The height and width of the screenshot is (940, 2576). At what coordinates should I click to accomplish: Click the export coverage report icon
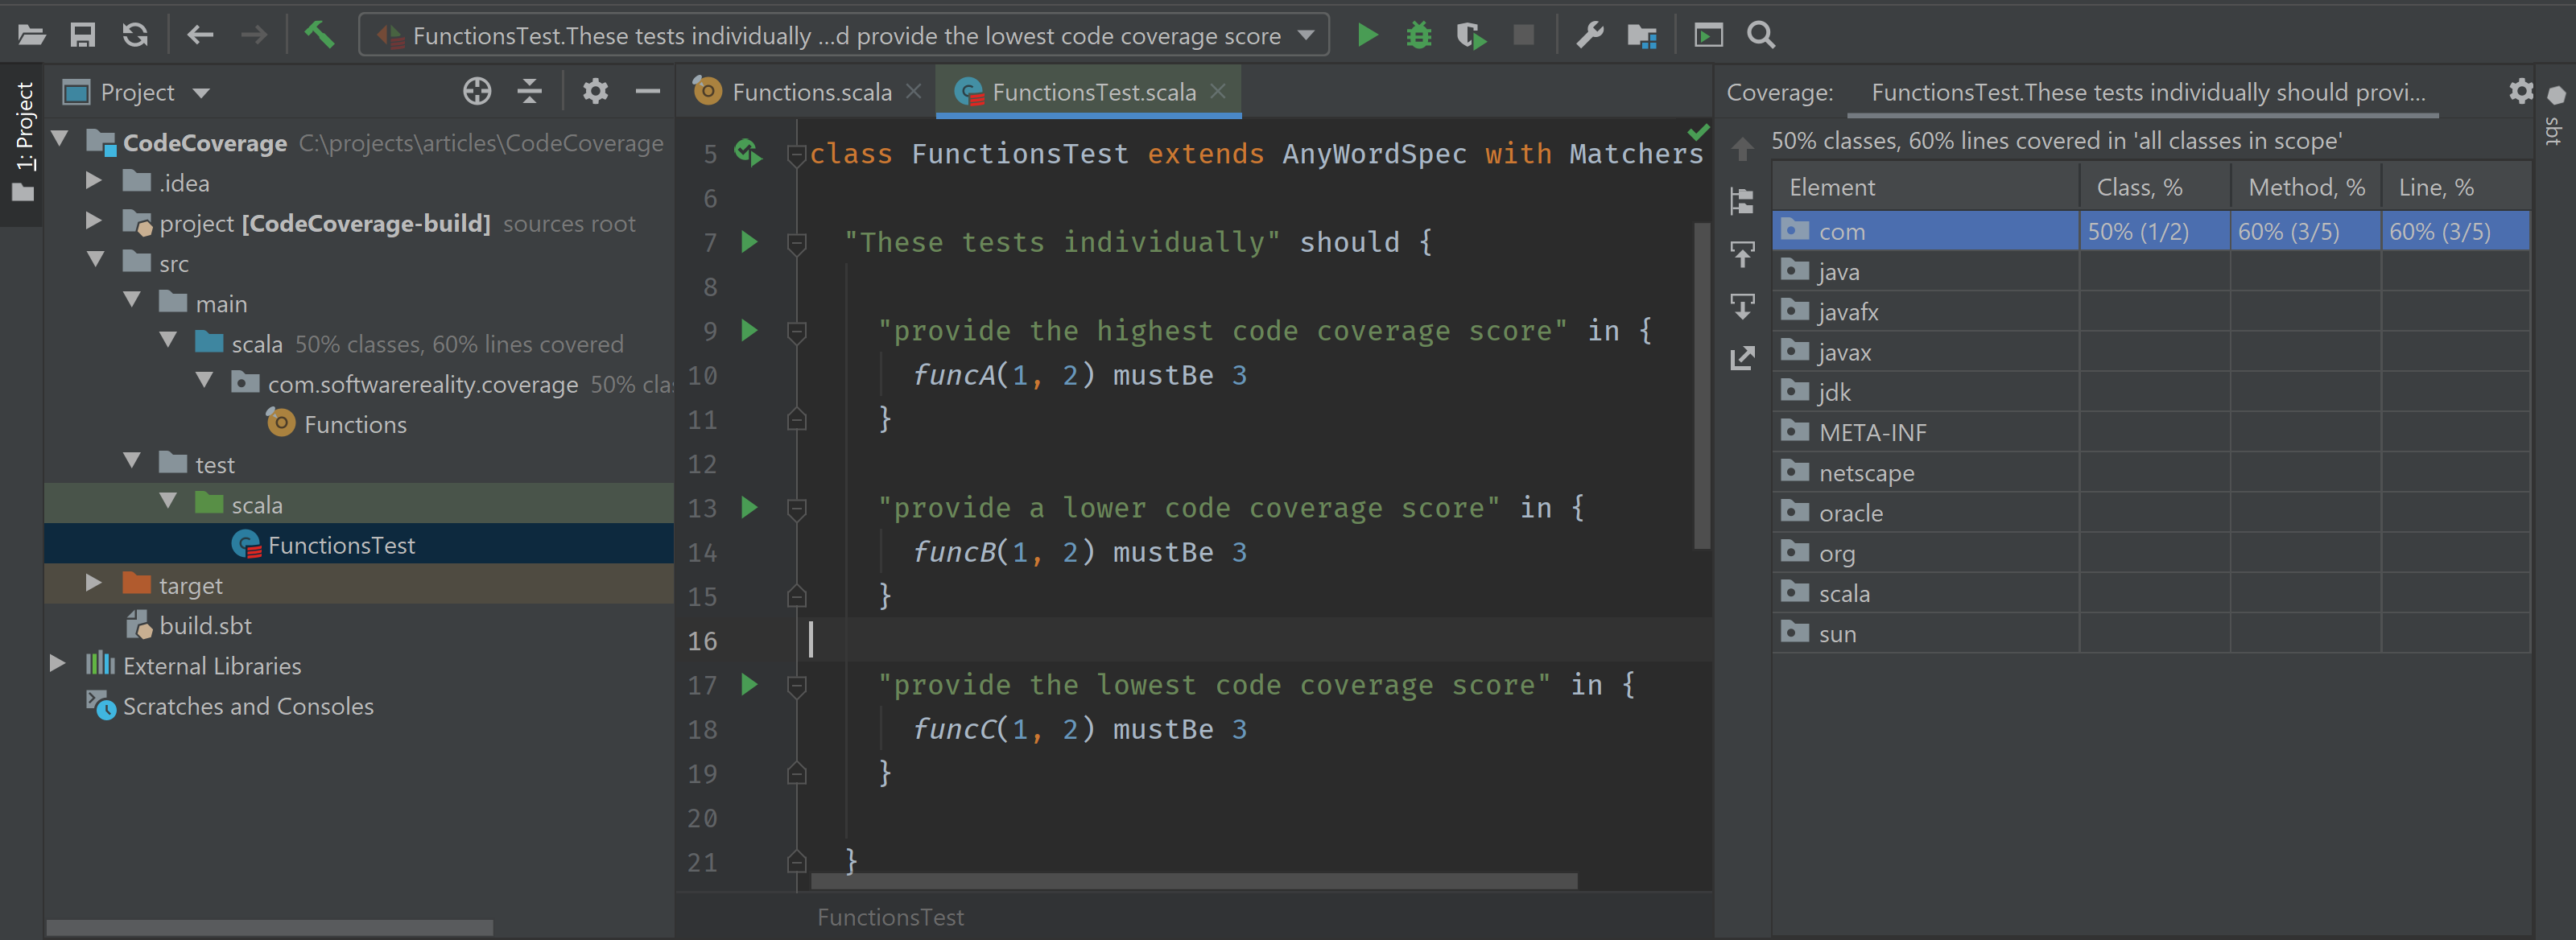(x=1742, y=357)
